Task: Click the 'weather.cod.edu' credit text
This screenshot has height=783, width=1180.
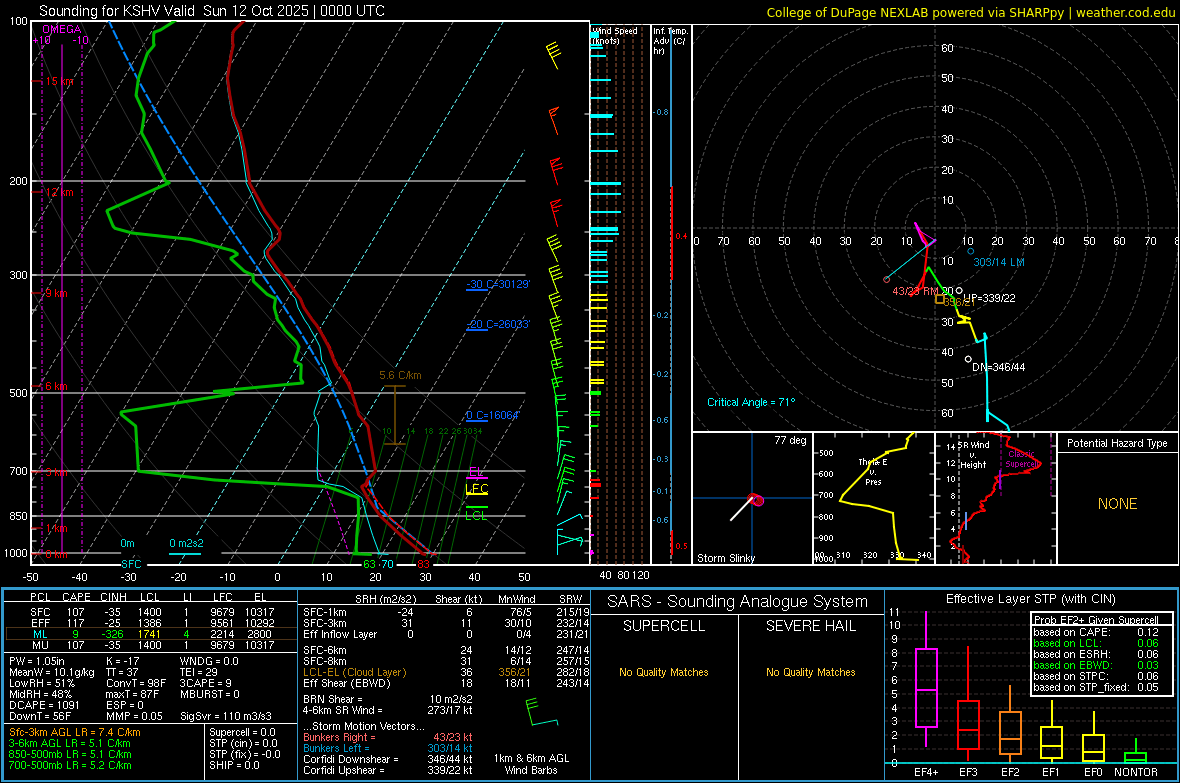Action: pos(1125,12)
